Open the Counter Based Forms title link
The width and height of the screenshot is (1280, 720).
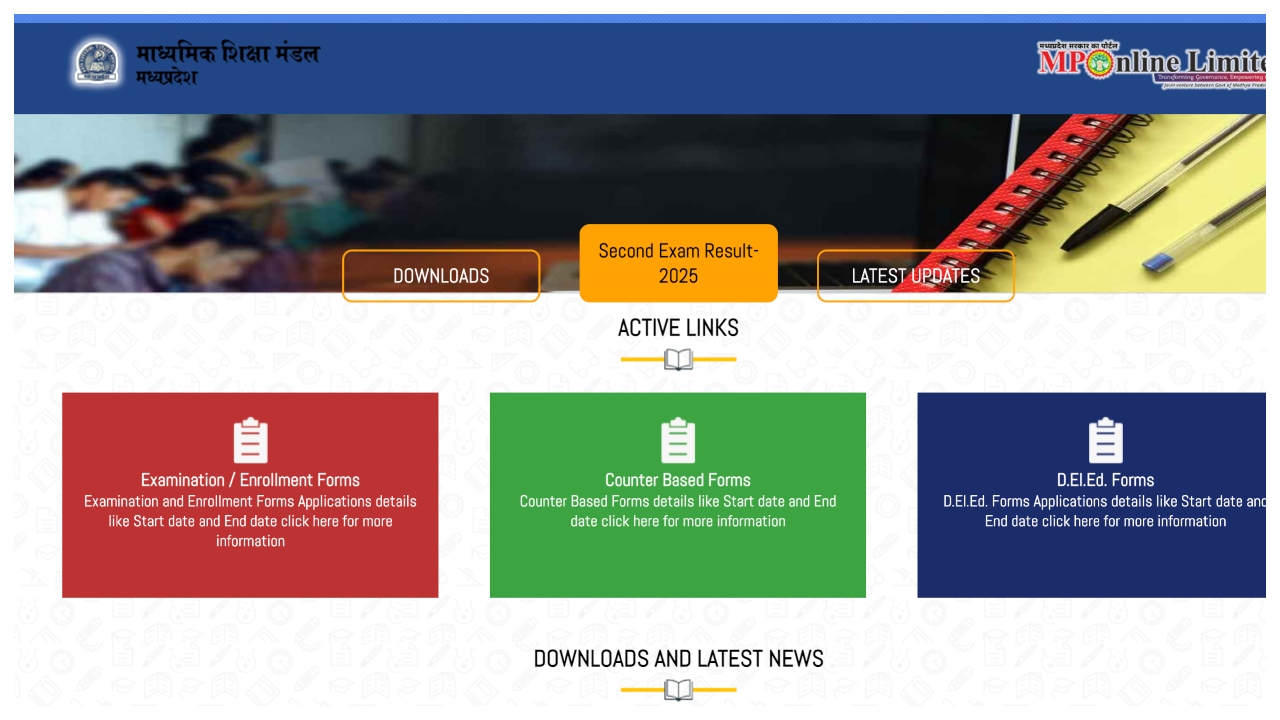tap(678, 480)
